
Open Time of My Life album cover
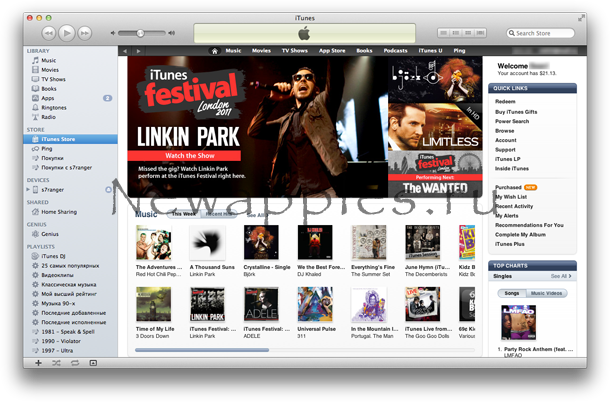(x=154, y=304)
